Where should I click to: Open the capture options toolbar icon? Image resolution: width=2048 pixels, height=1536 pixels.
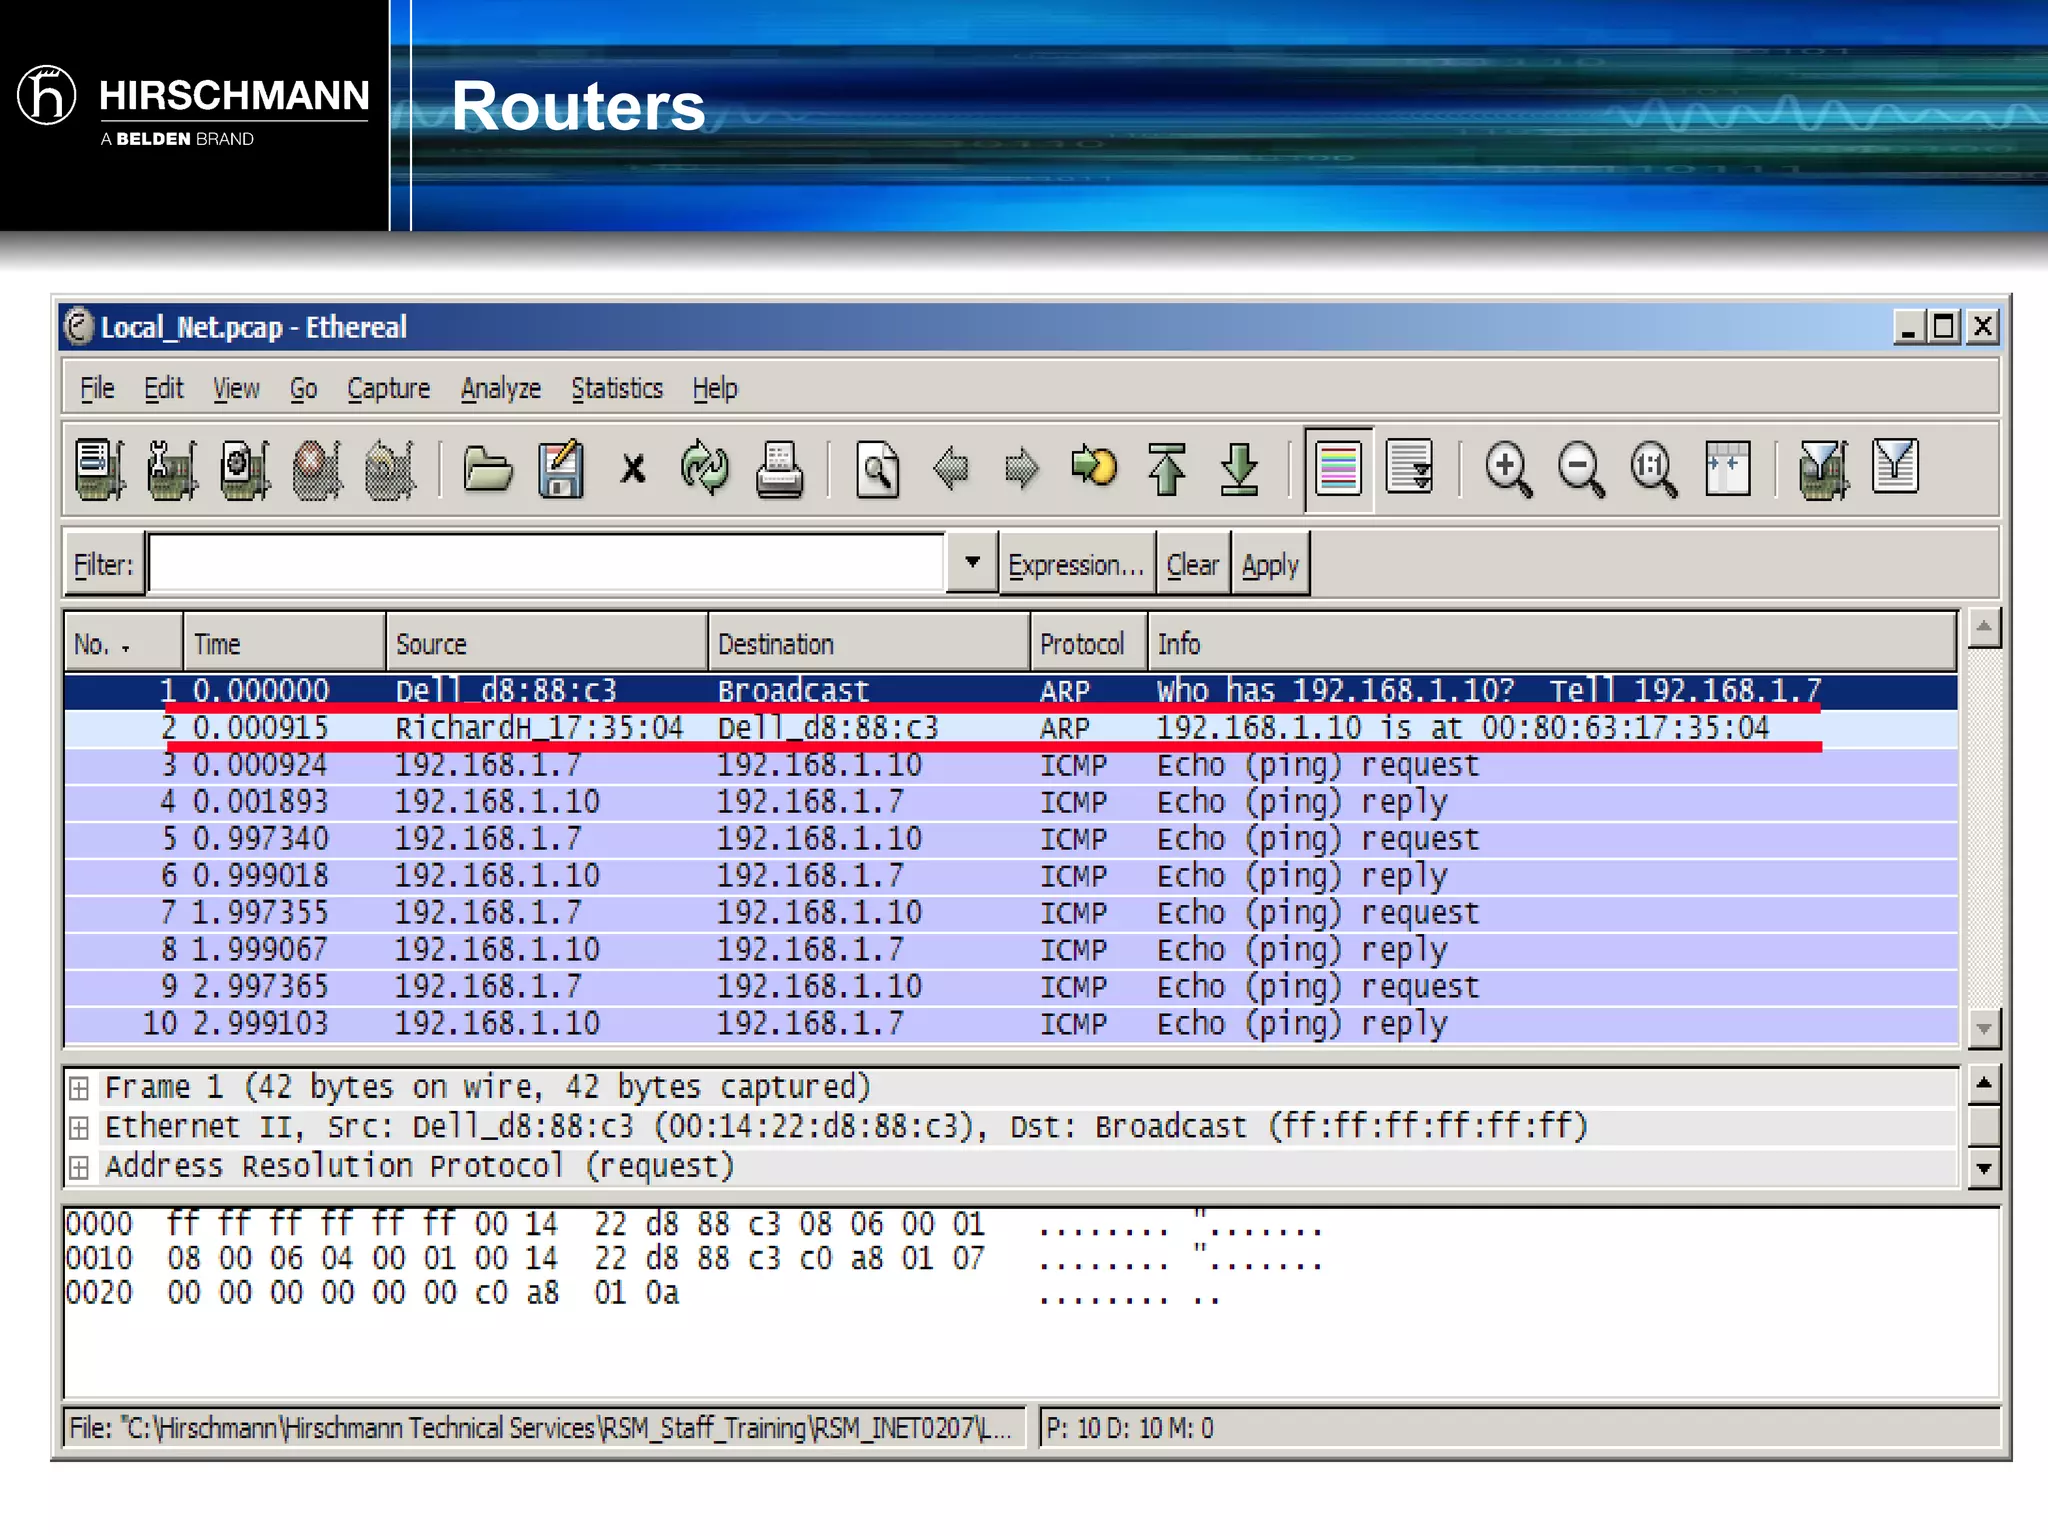[172, 469]
